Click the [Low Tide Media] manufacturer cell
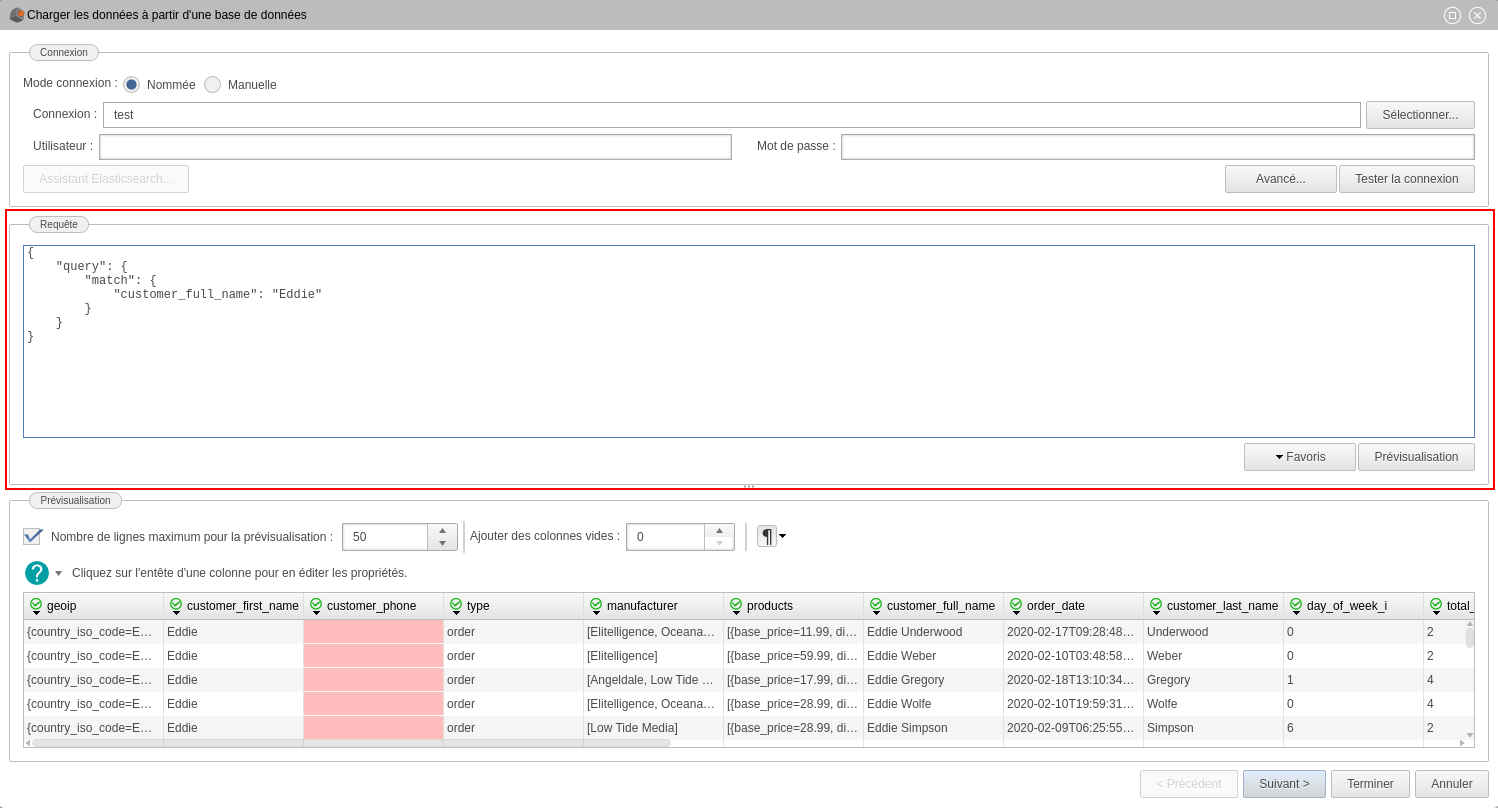The width and height of the screenshot is (1498, 808). (654, 728)
